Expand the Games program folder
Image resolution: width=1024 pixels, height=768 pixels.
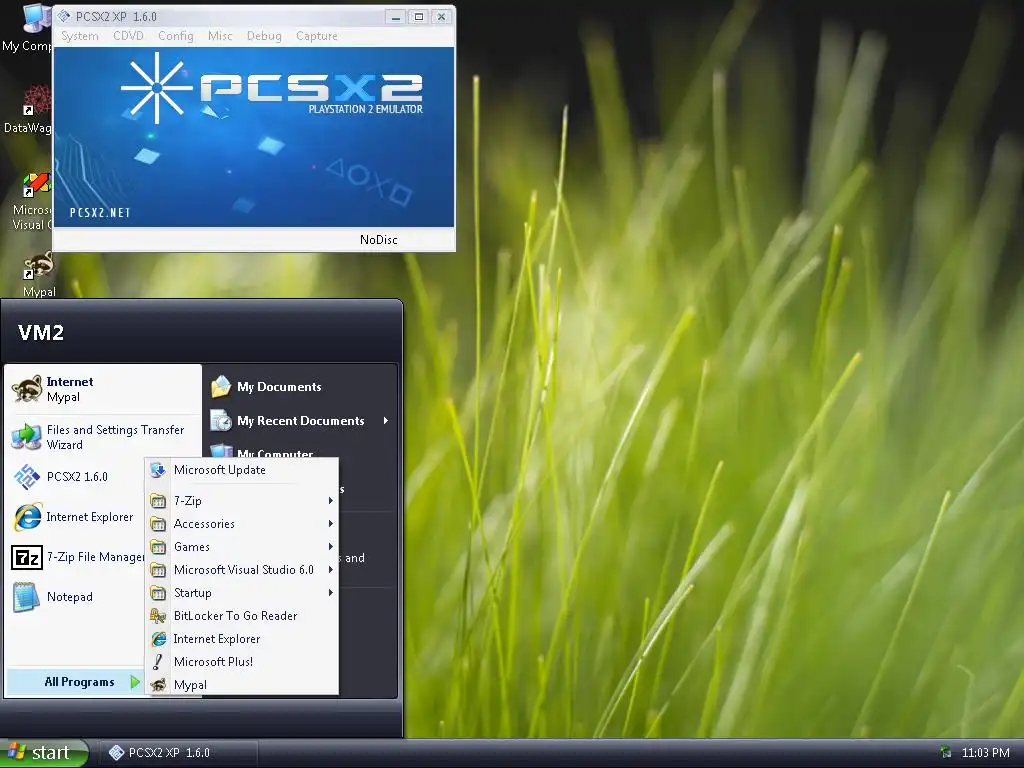click(x=242, y=547)
